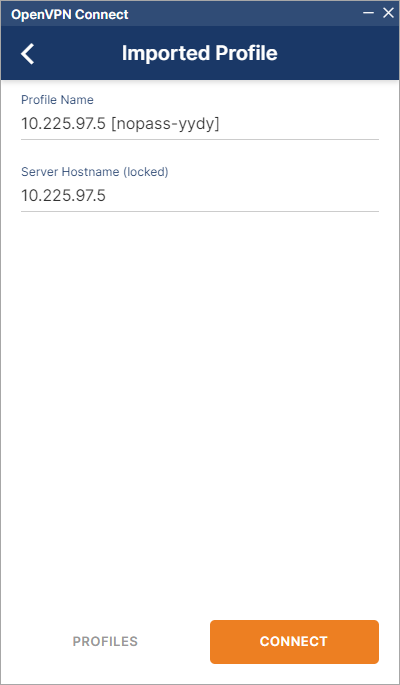This screenshot has width=400, height=685.
Task: Click the orange CONNECT button
Action: click(294, 641)
